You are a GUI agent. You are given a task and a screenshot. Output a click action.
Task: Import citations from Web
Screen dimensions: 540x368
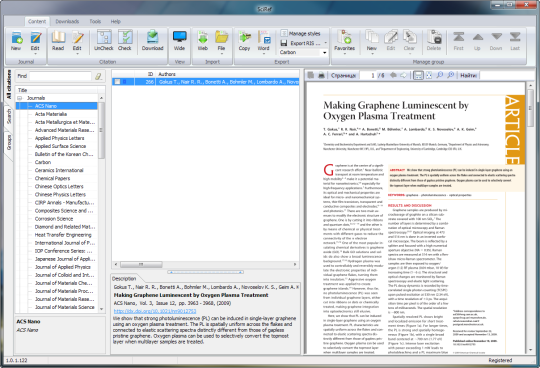(x=202, y=41)
